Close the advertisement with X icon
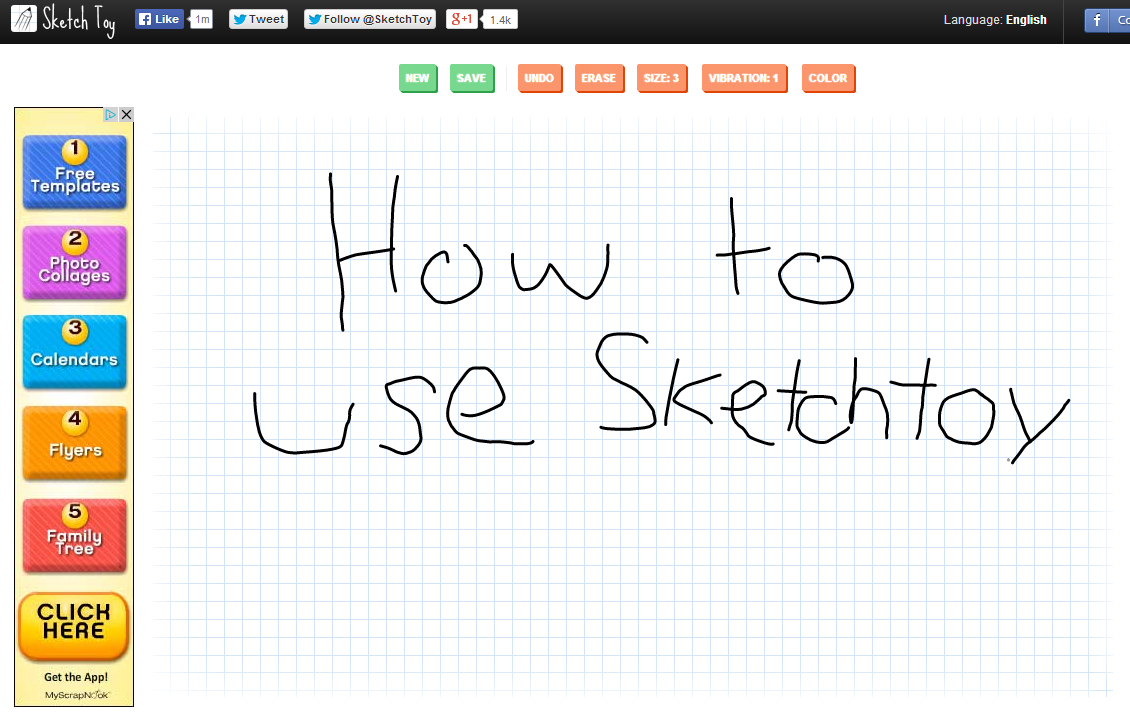1130x717 pixels. tap(126, 115)
